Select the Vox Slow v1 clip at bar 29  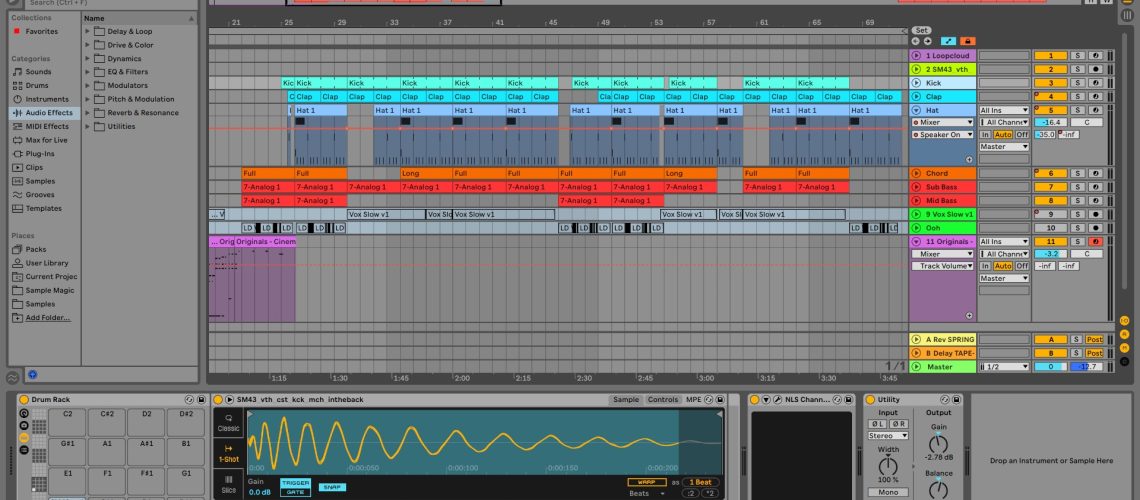coord(386,214)
